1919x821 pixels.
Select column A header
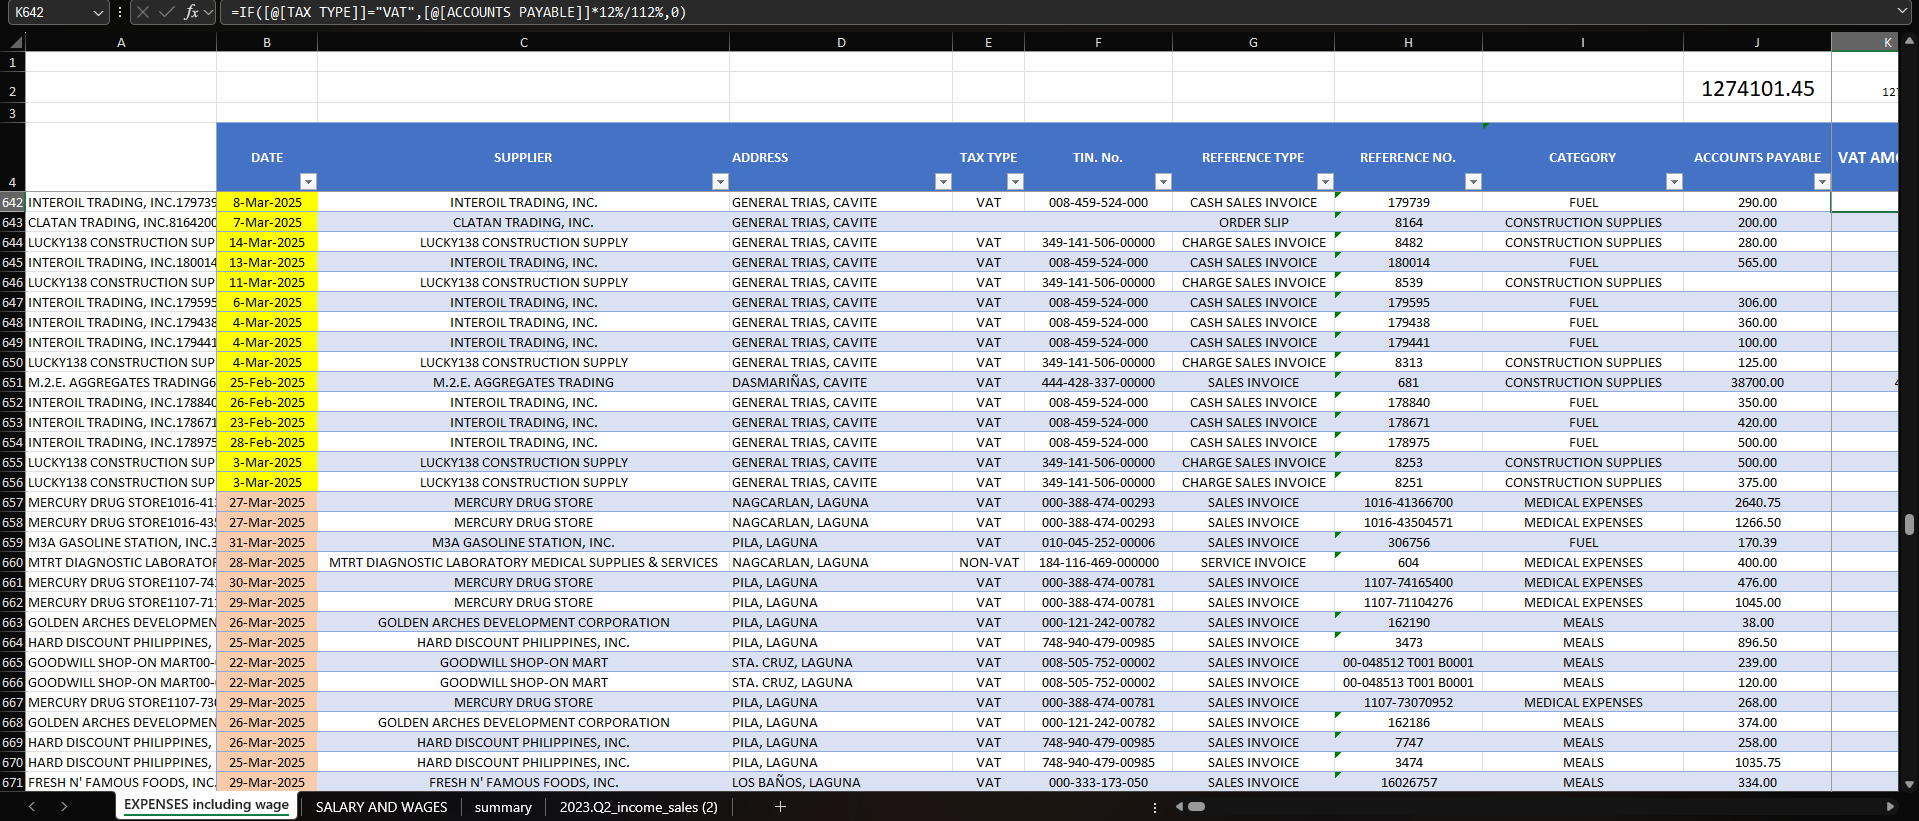[121, 42]
